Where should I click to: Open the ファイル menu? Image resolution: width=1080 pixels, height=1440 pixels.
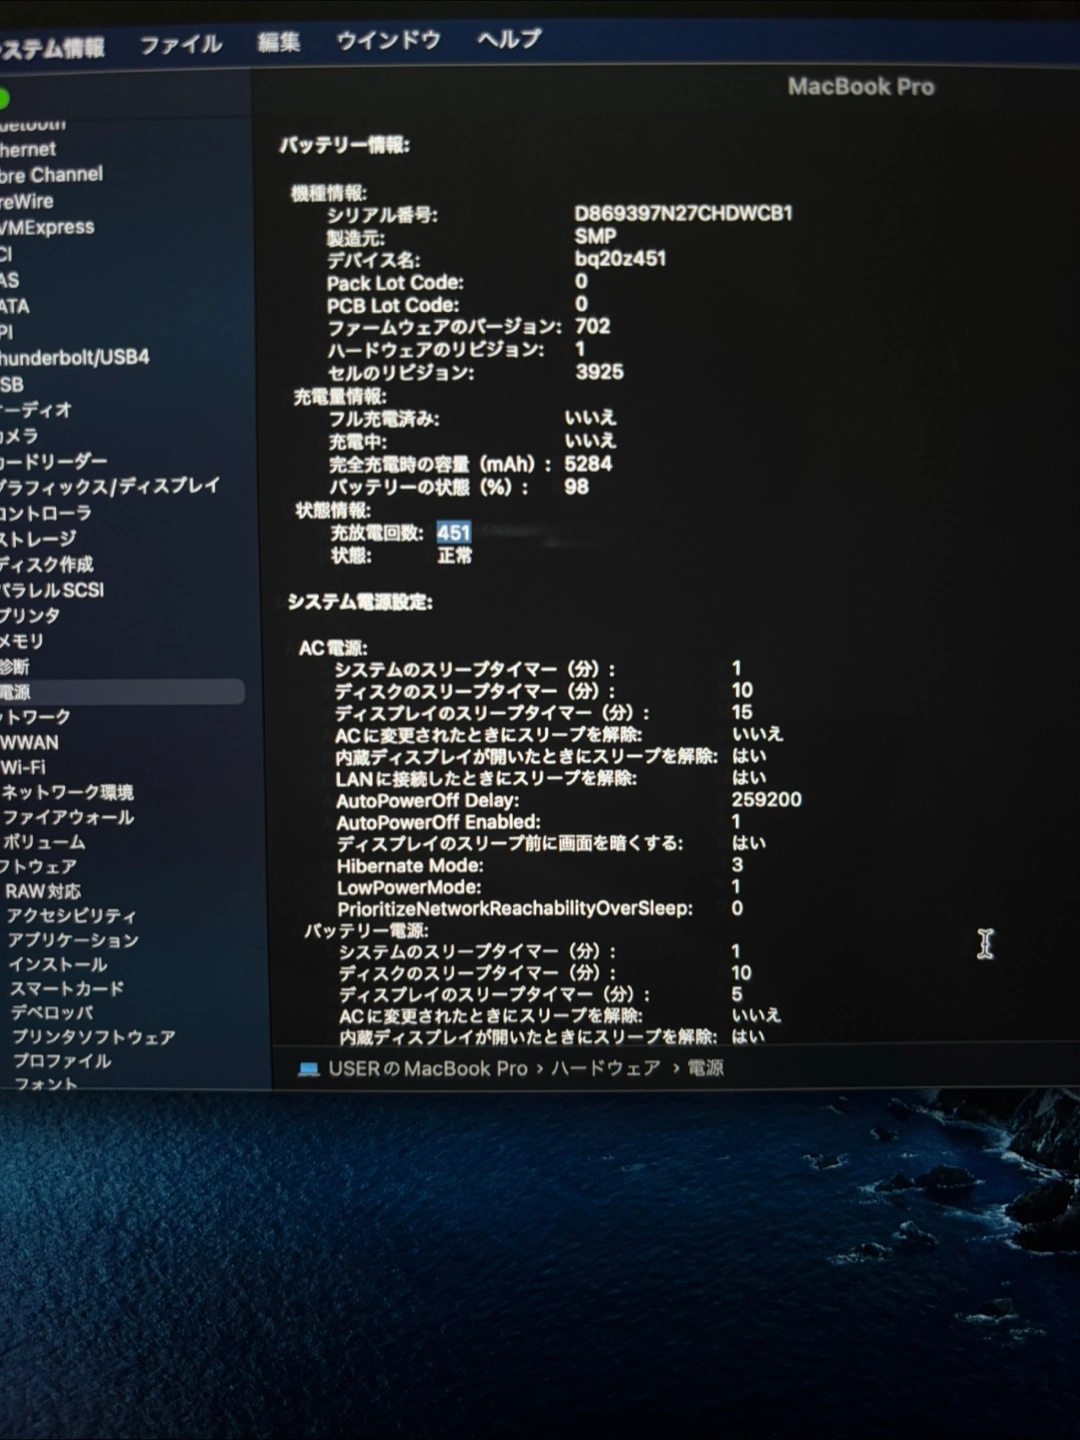[x=180, y=44]
